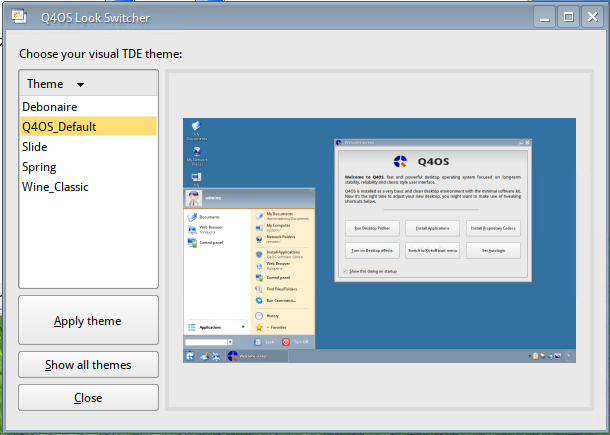Maximize the Look Switcher window
This screenshot has height=435, width=610.
point(568,17)
